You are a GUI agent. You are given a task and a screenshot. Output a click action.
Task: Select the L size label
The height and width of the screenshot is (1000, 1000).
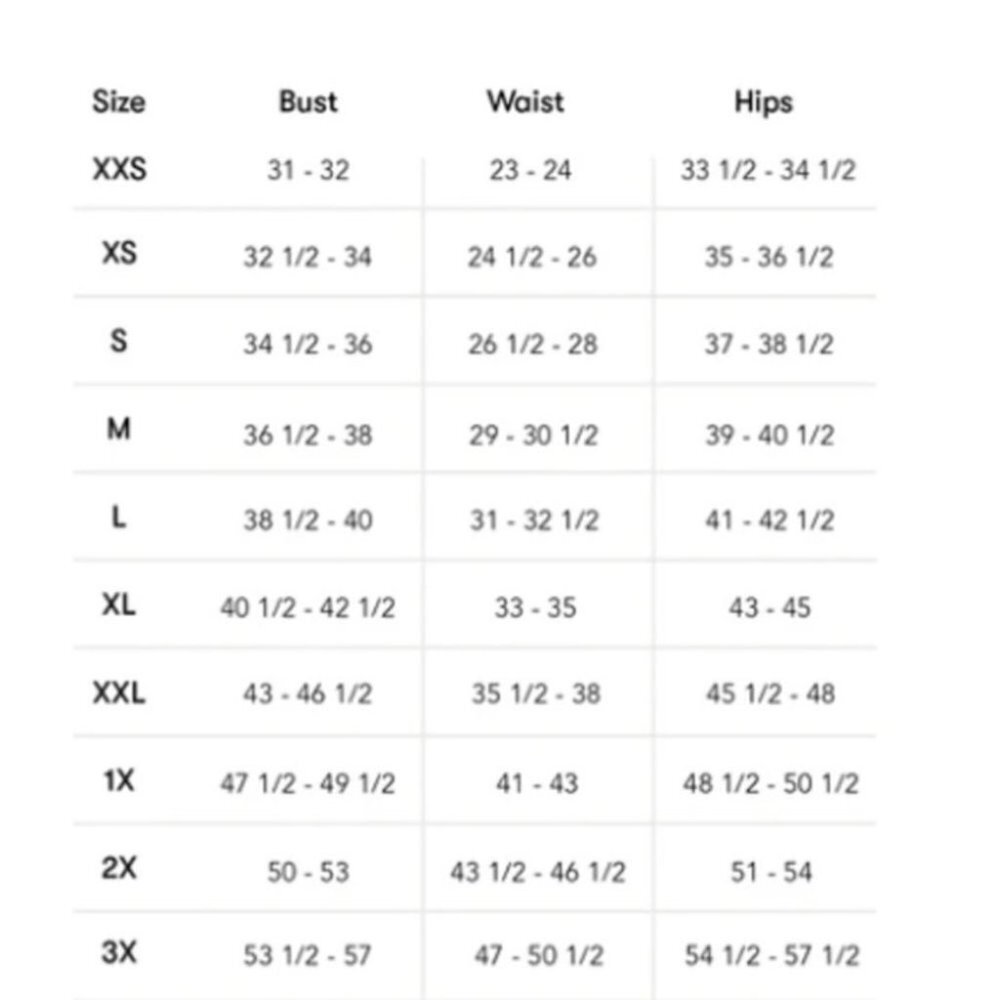coord(119,517)
